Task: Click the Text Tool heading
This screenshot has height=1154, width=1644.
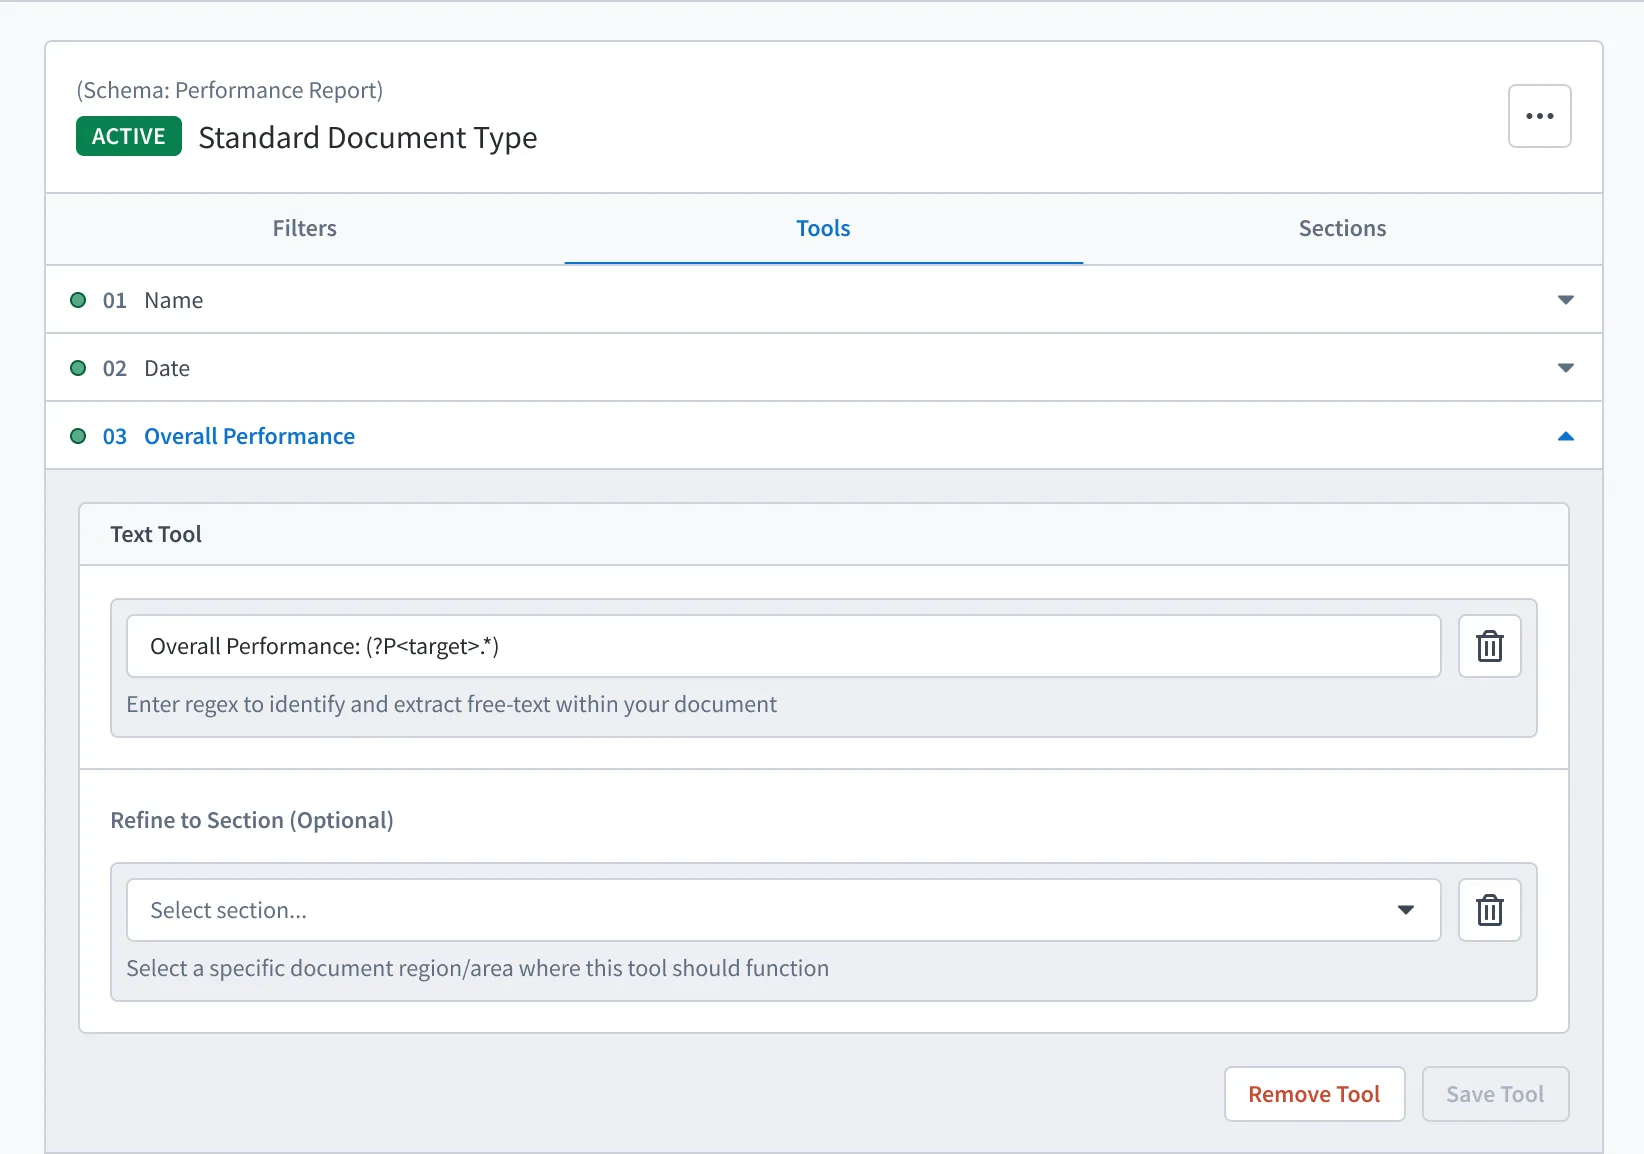Action: [x=156, y=534]
